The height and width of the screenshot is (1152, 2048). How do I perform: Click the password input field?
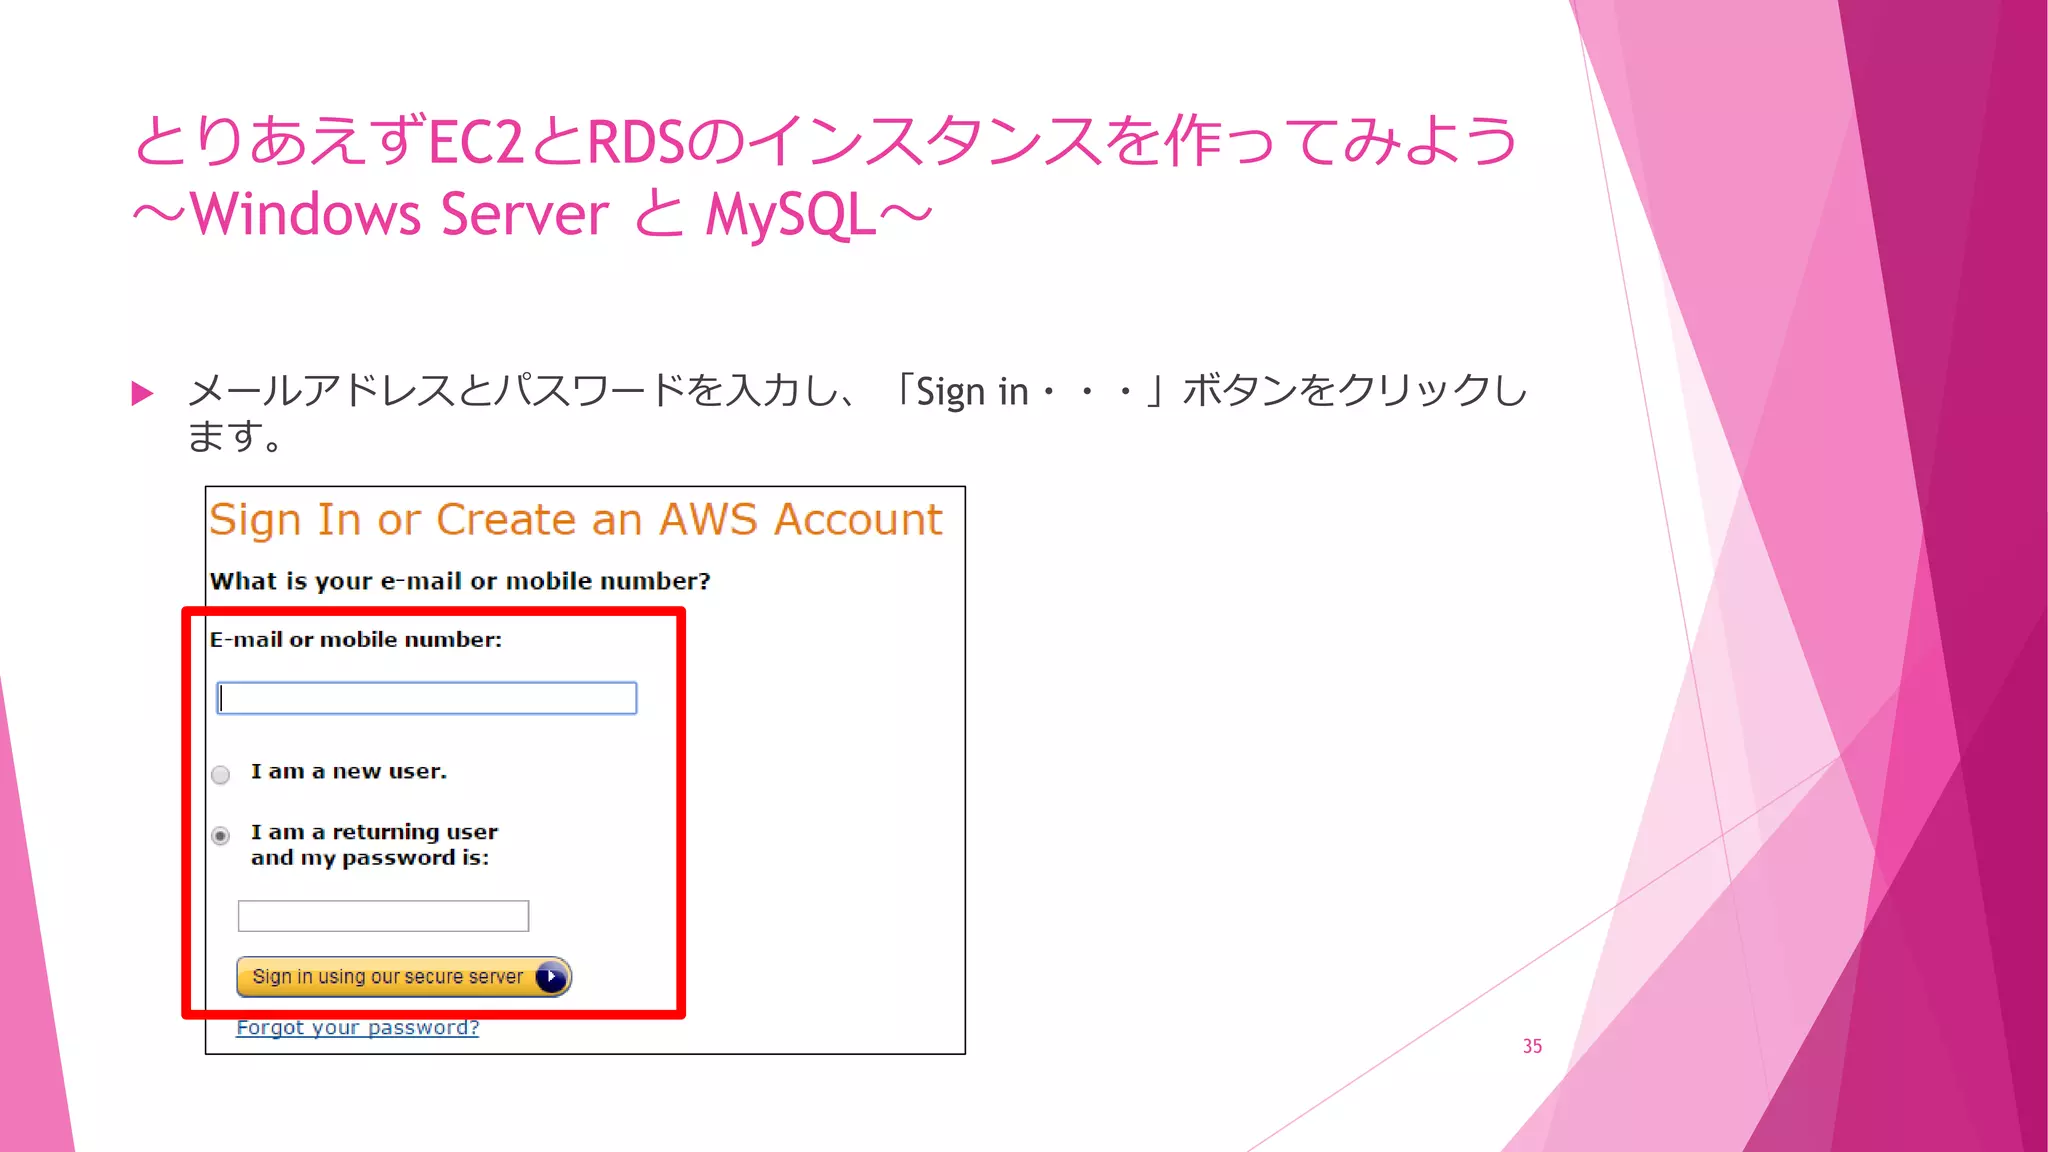[x=383, y=916]
